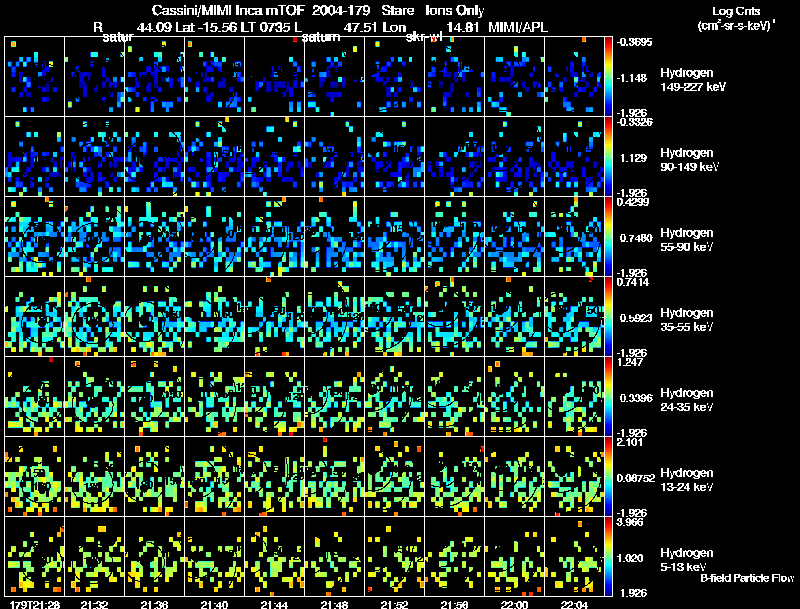Open the Hydrogen 24-35 keV panel at 22:04
Screen dimensions: 800x609
(x=574, y=397)
